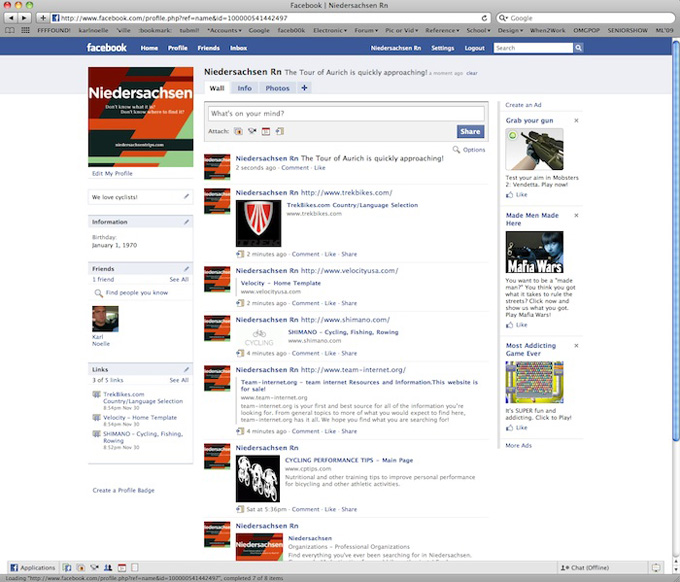Like the 'Grab your gun' ad thumbs-up

(510, 195)
